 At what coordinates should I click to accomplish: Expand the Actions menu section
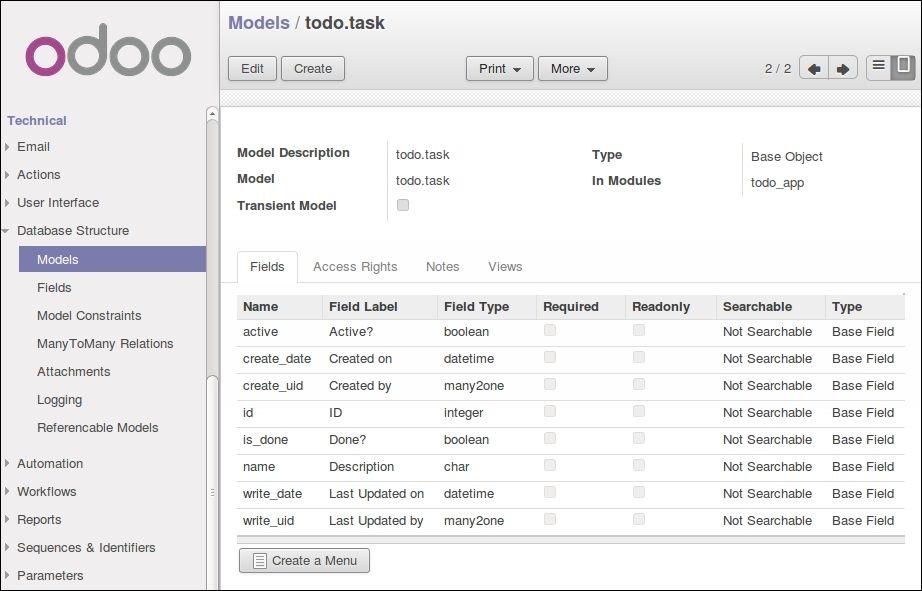coord(38,175)
